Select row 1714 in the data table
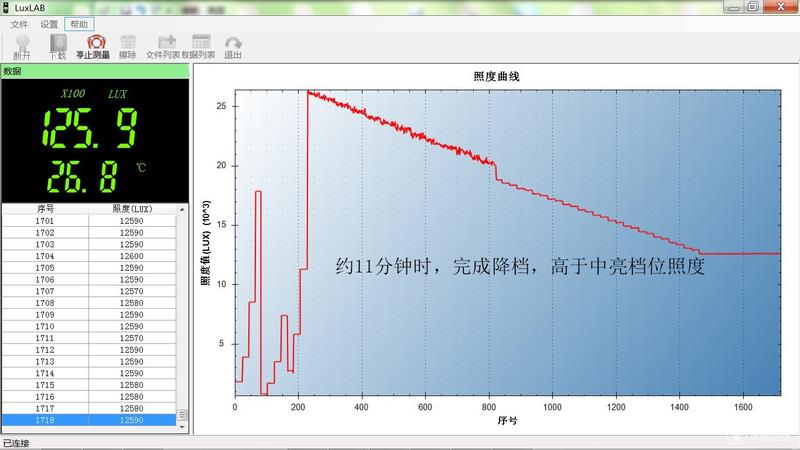This screenshot has height=450, width=800. (89, 373)
